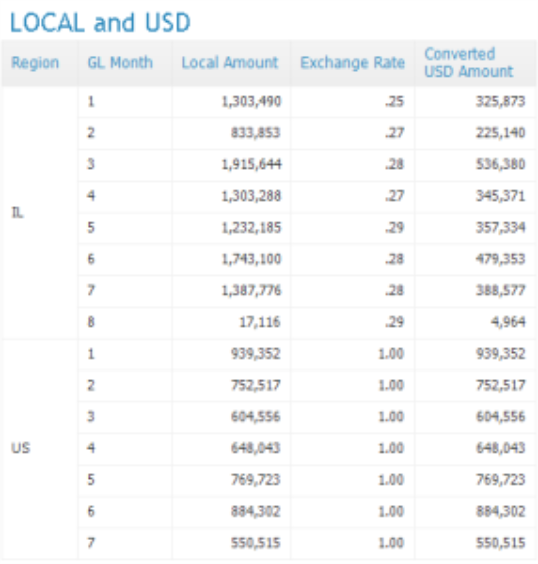Click the LOCAL and USD title
The height and width of the screenshot is (564, 538).
(x=100, y=22)
